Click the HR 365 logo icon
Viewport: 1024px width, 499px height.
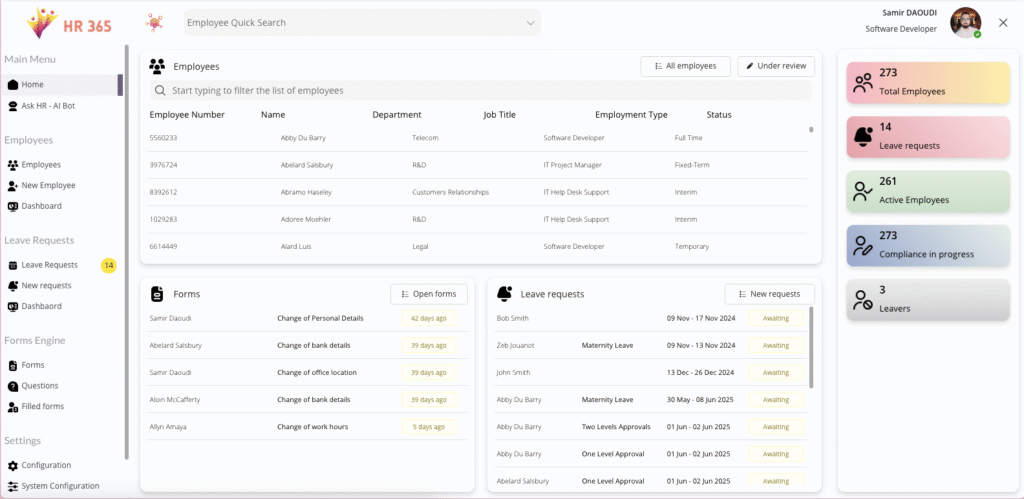point(41,22)
